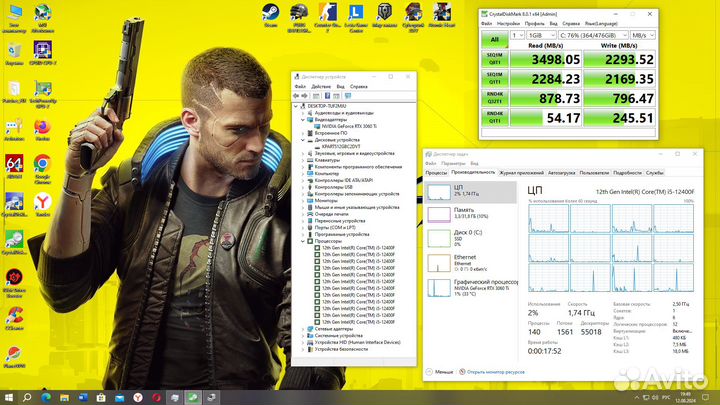This screenshot has width=720, height=405.
Task: Open the This PC desktop icon
Action: [x=14, y=18]
